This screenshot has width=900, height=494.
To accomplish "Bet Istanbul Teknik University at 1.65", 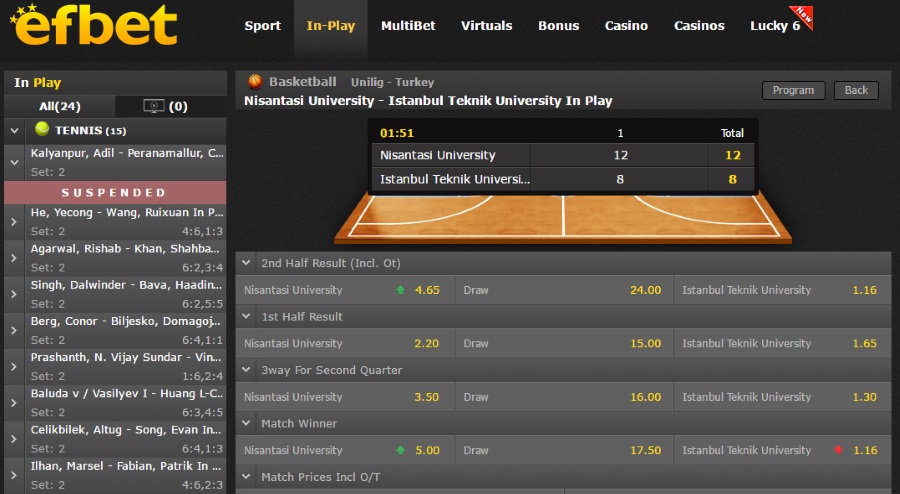I will 782,343.
